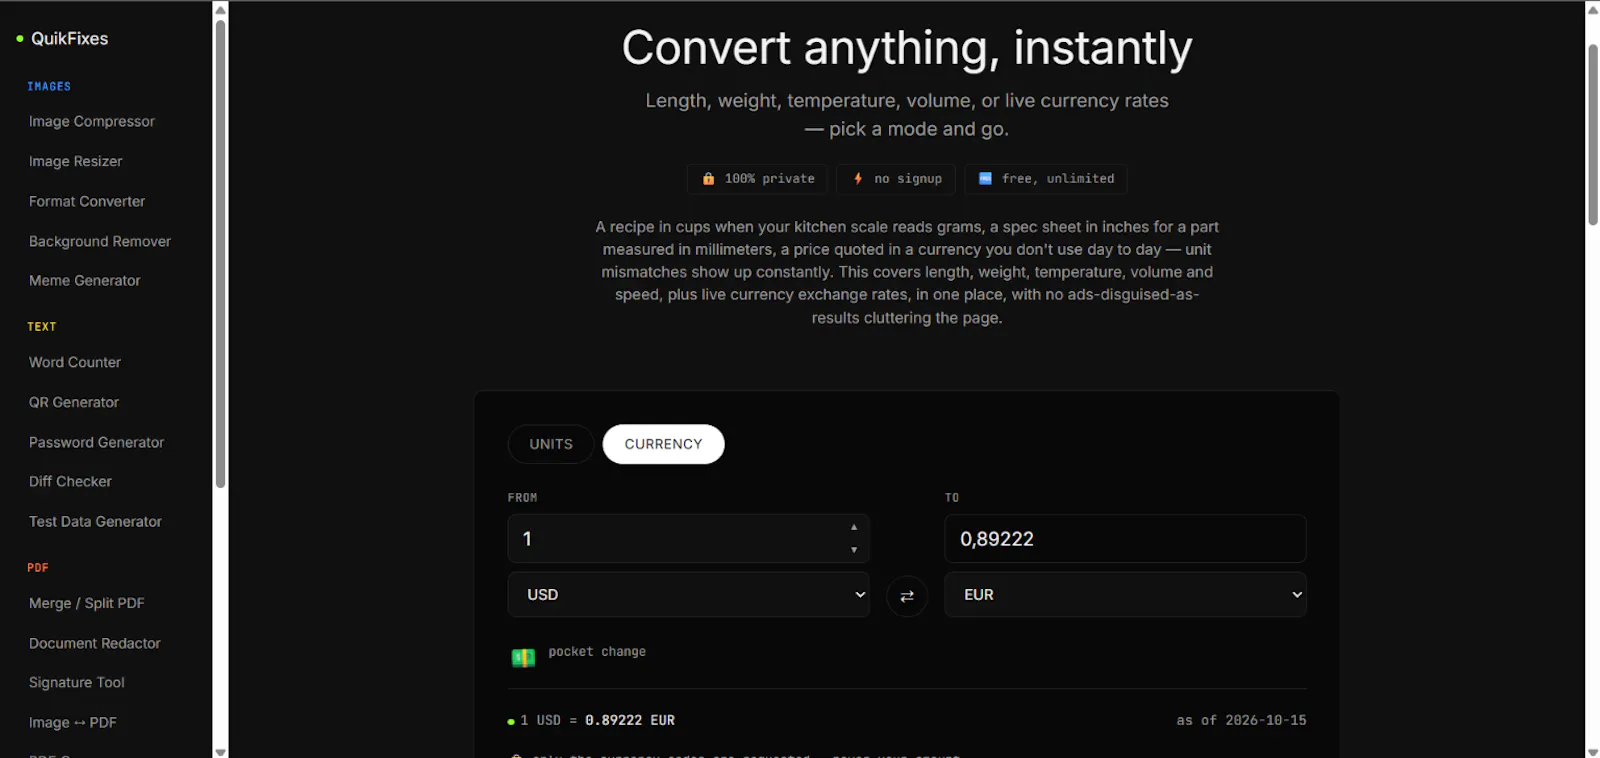Click the QuikFixes logo
The height and width of the screenshot is (758, 1600).
pos(62,38)
